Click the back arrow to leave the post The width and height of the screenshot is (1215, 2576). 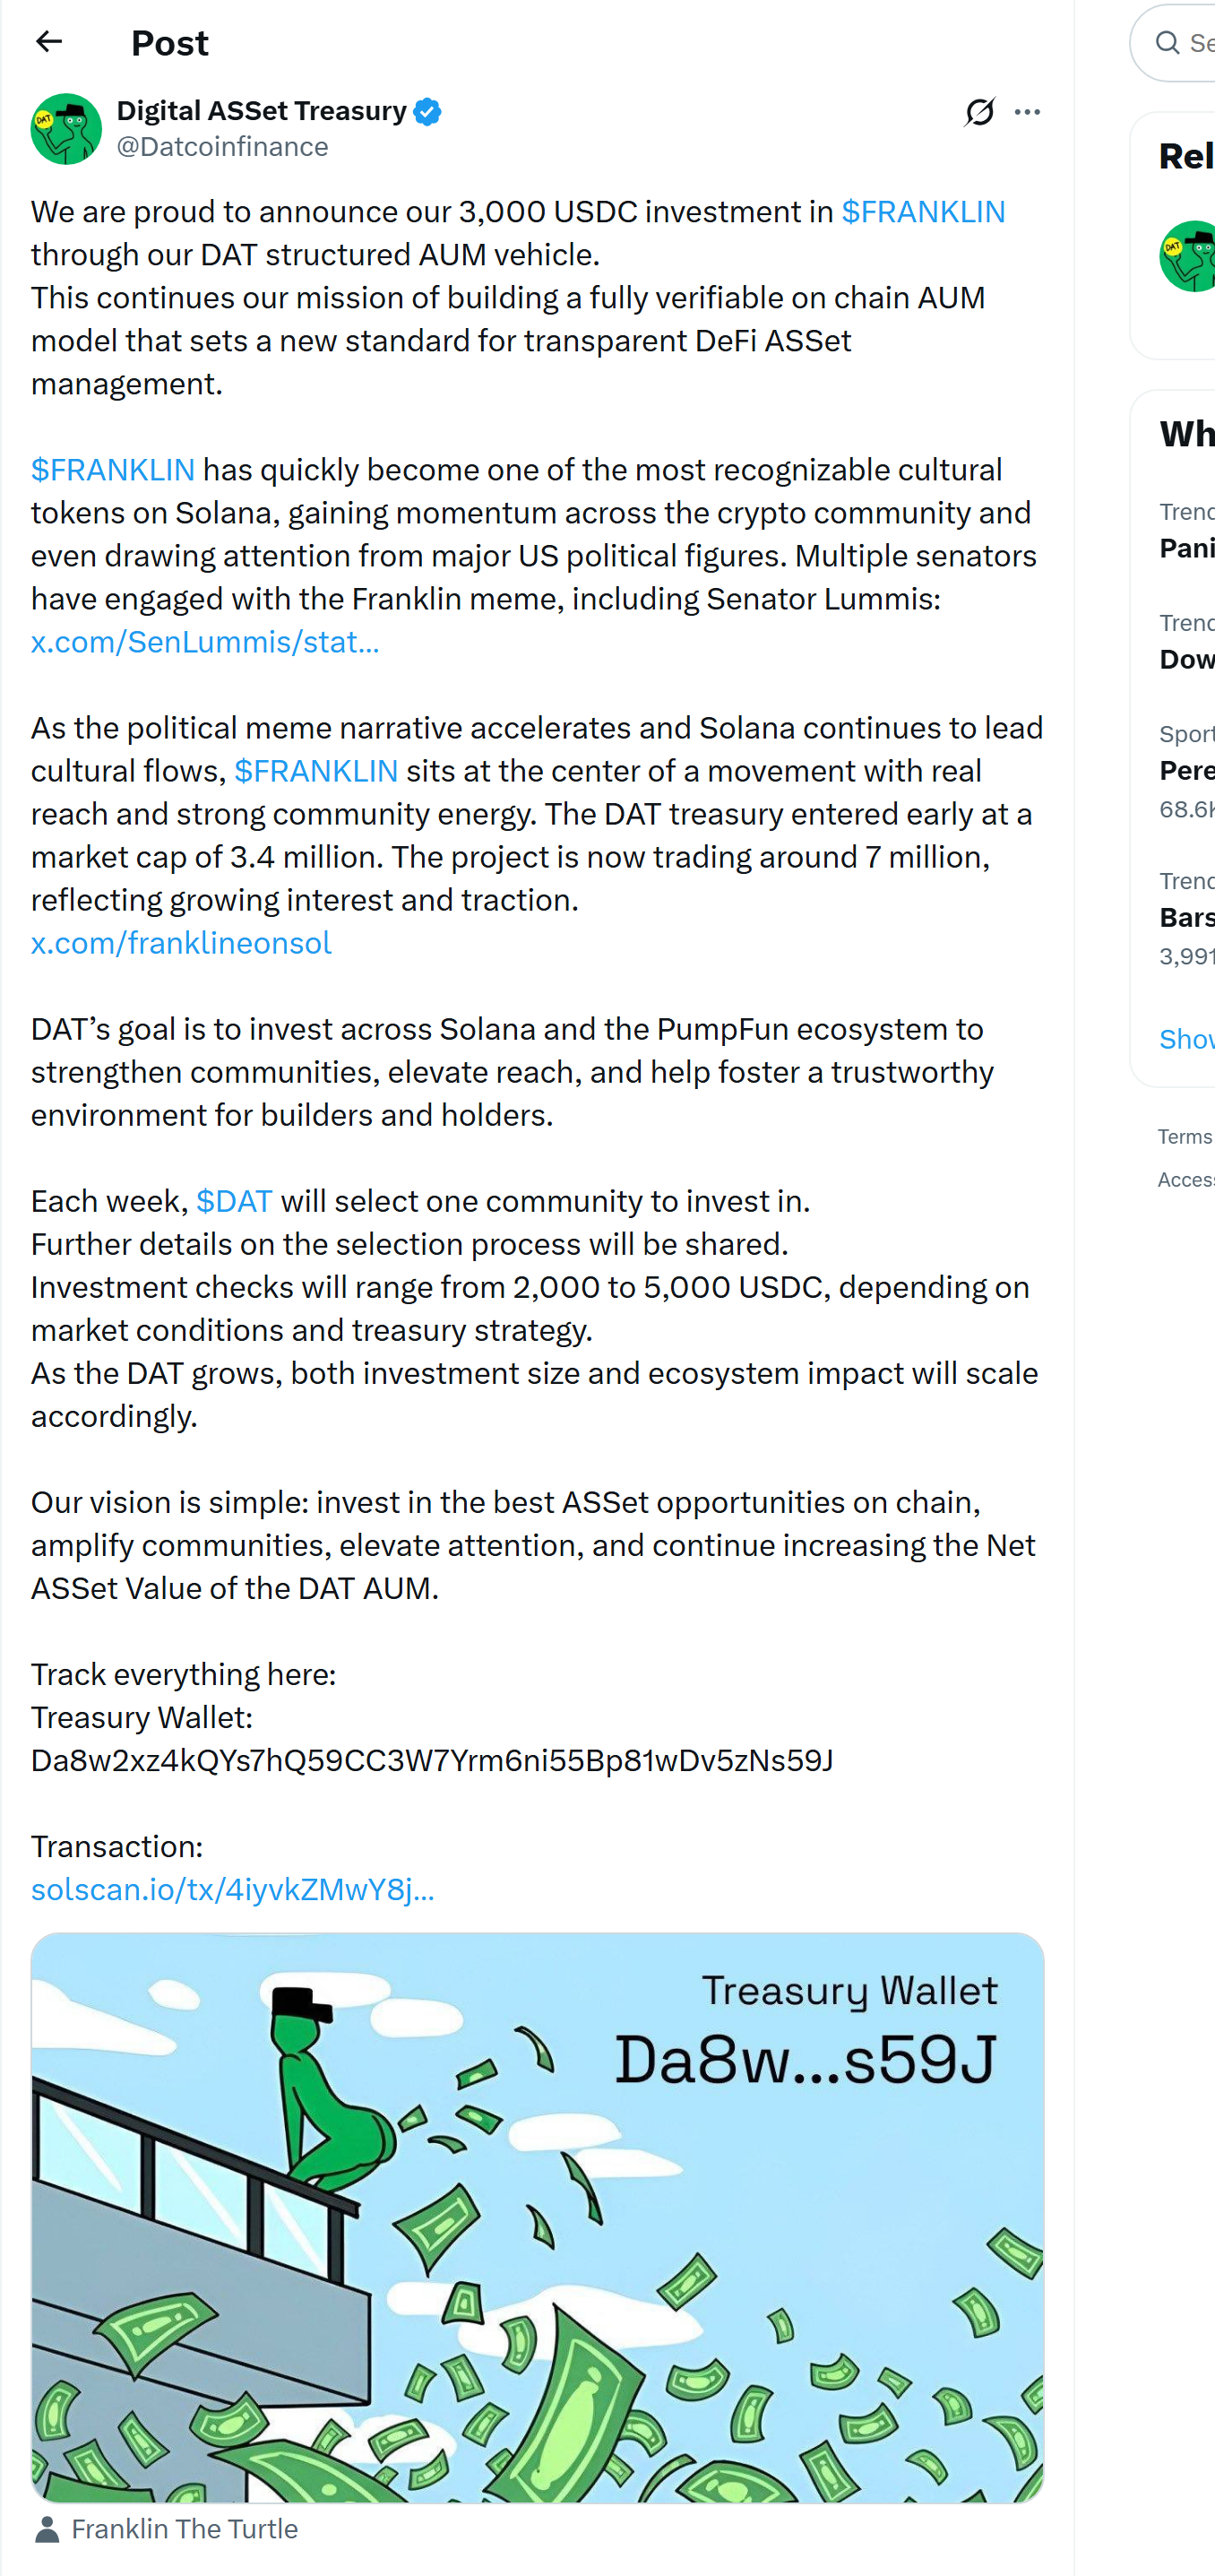point(49,42)
